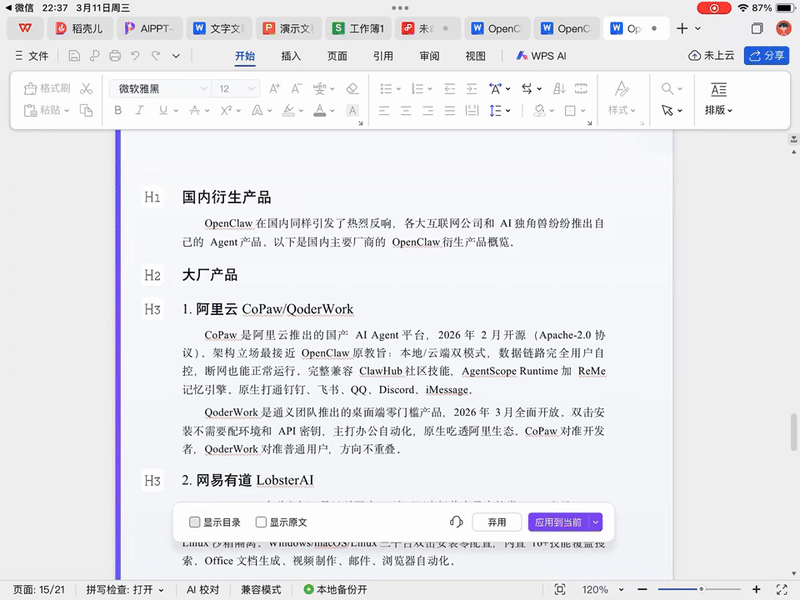Switch to the 引用 tab
Screen dimensions: 800x600
point(383,56)
